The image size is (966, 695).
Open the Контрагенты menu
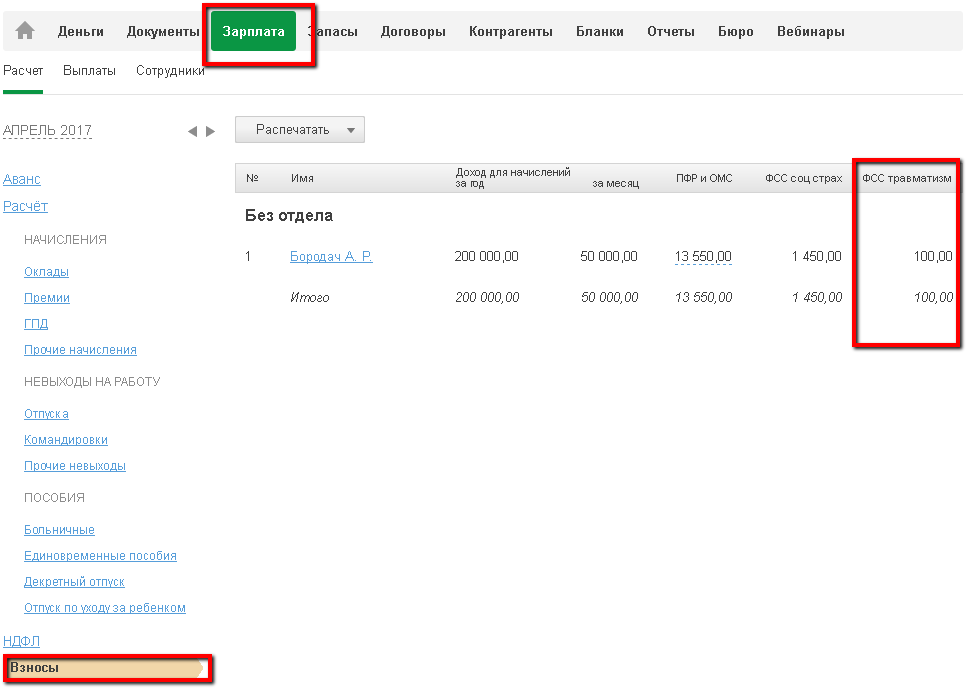[x=511, y=31]
